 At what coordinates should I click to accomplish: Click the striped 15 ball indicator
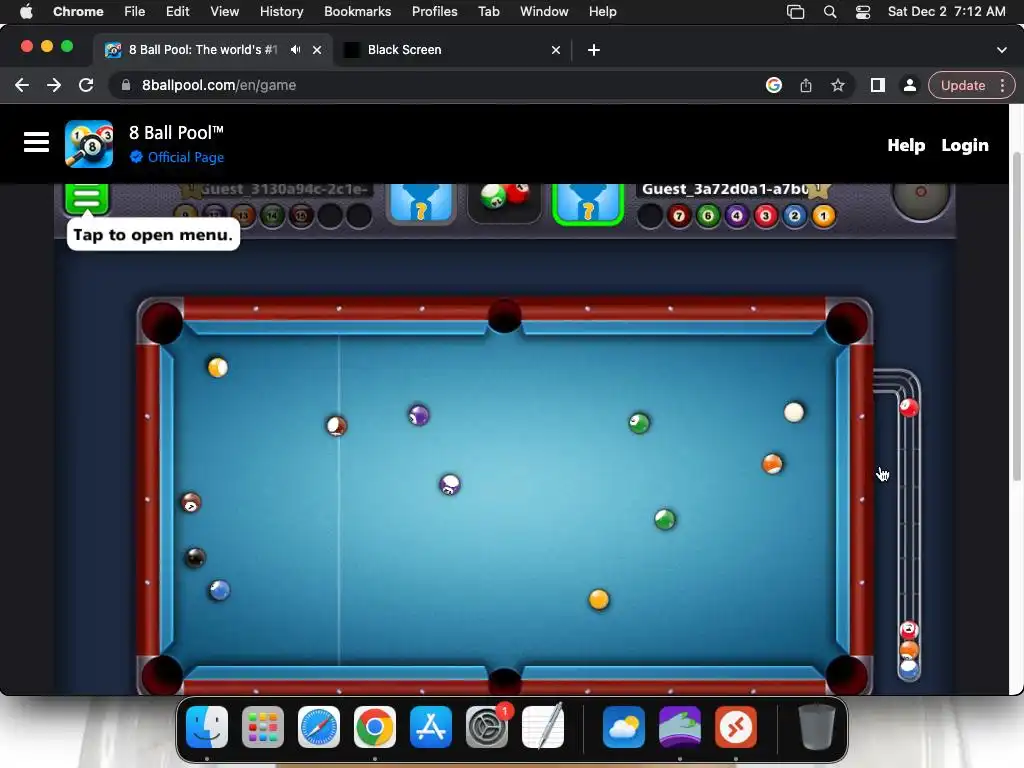(x=301, y=216)
